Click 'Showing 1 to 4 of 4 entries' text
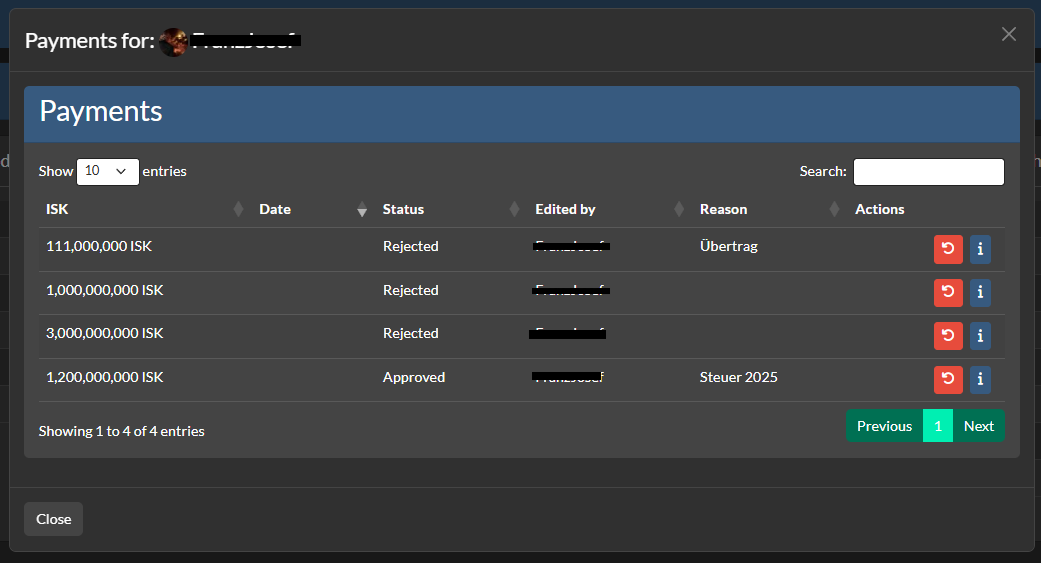1041x563 pixels. pos(121,432)
